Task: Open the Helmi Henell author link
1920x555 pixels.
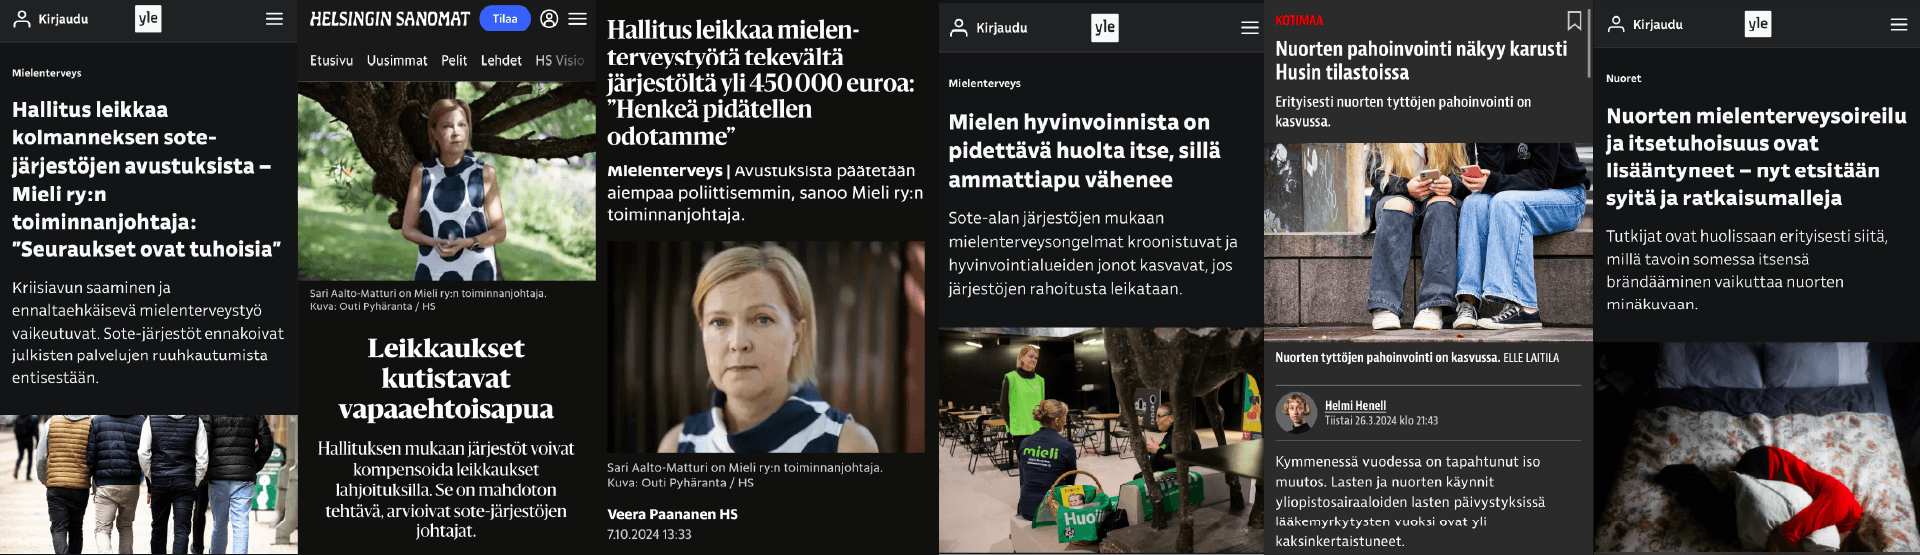Action: coord(1355,405)
